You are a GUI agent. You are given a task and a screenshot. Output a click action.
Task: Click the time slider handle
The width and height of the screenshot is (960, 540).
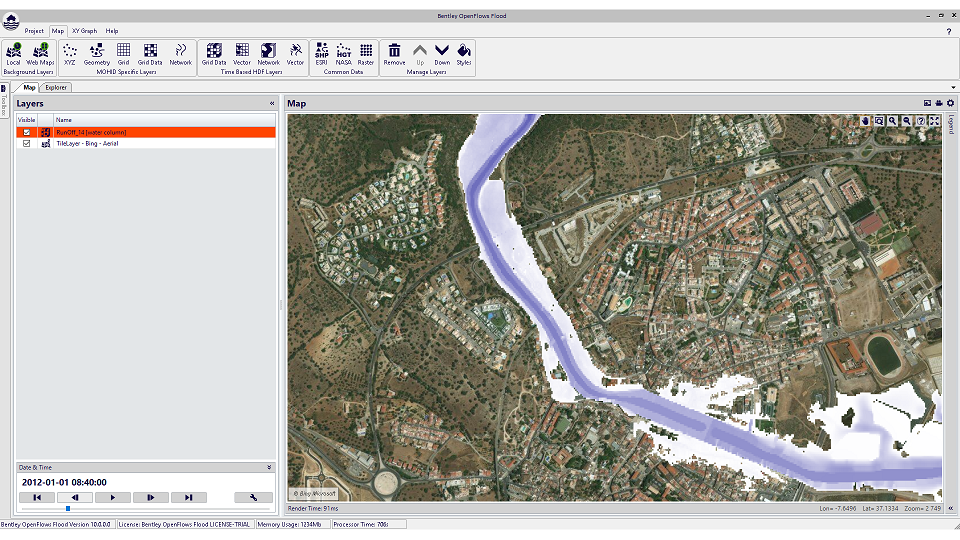point(68,509)
